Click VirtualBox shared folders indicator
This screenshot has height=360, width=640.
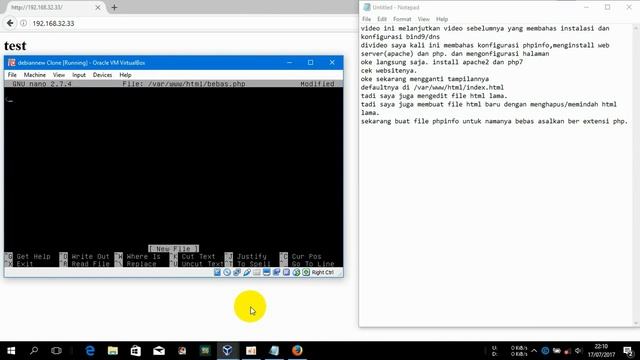click(257, 272)
